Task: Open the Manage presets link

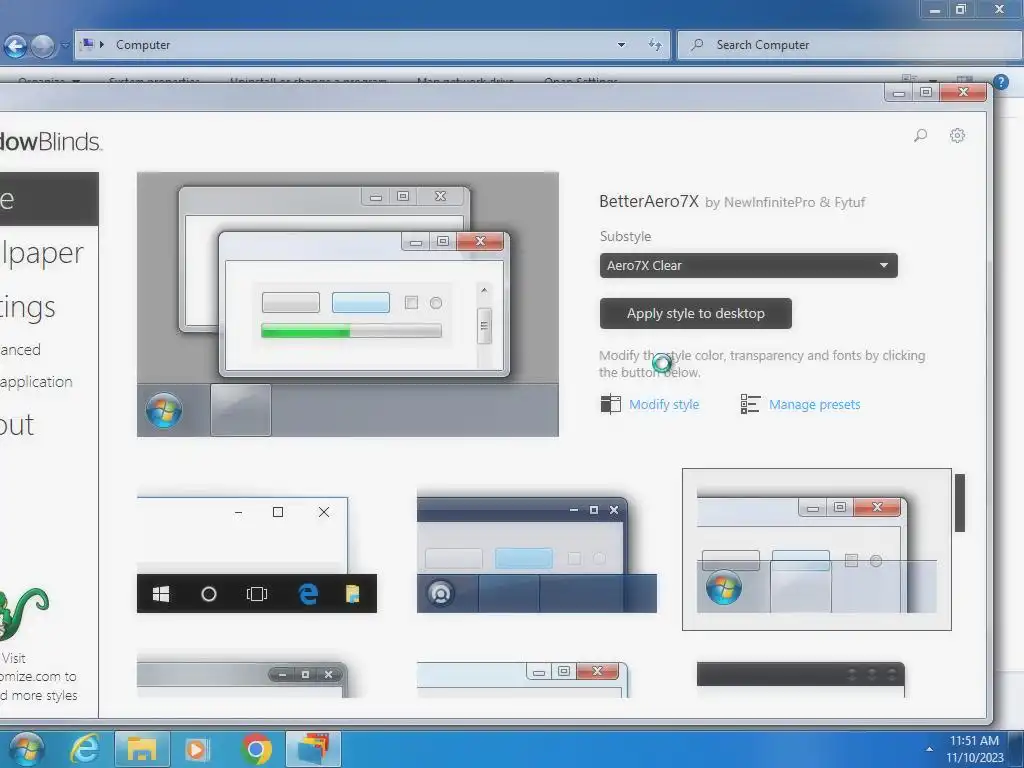Action: [x=814, y=404]
